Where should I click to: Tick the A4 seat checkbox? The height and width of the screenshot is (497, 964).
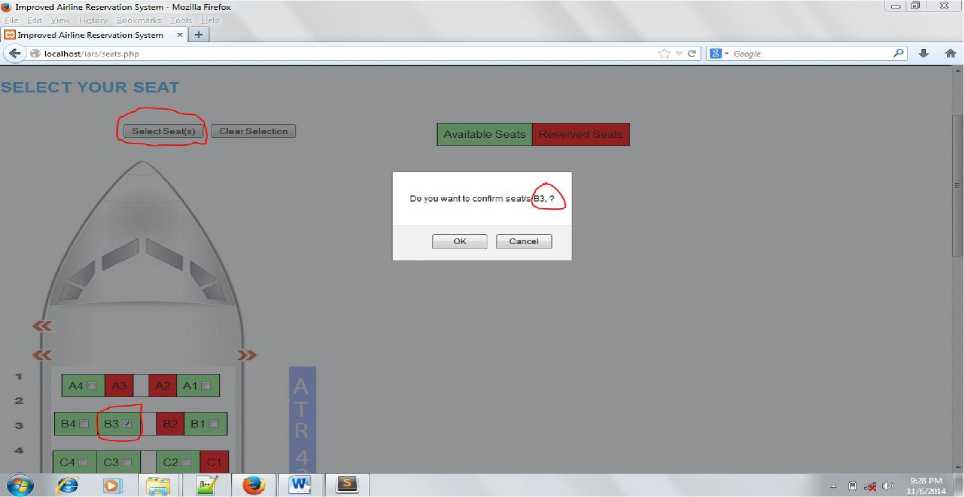tap(92, 386)
